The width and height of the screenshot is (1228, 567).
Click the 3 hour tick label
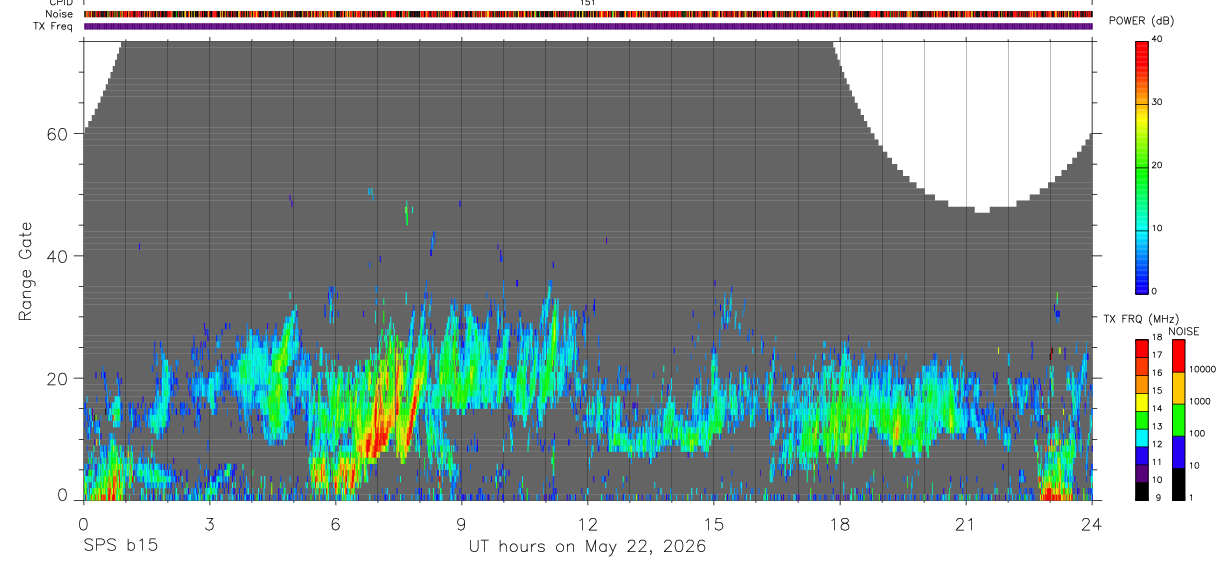[x=209, y=523]
